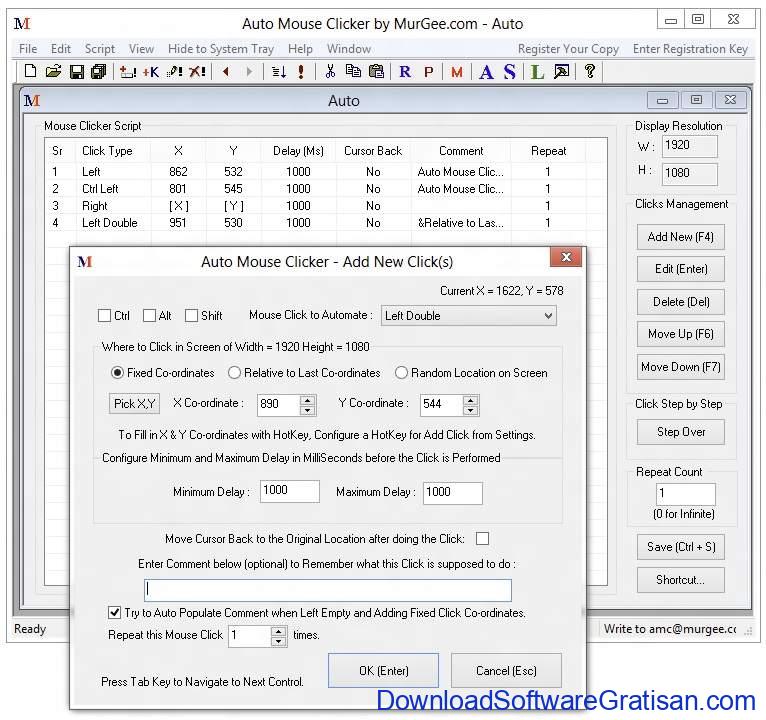Click the blue S toolbar icon
766x720 pixels.
point(510,72)
